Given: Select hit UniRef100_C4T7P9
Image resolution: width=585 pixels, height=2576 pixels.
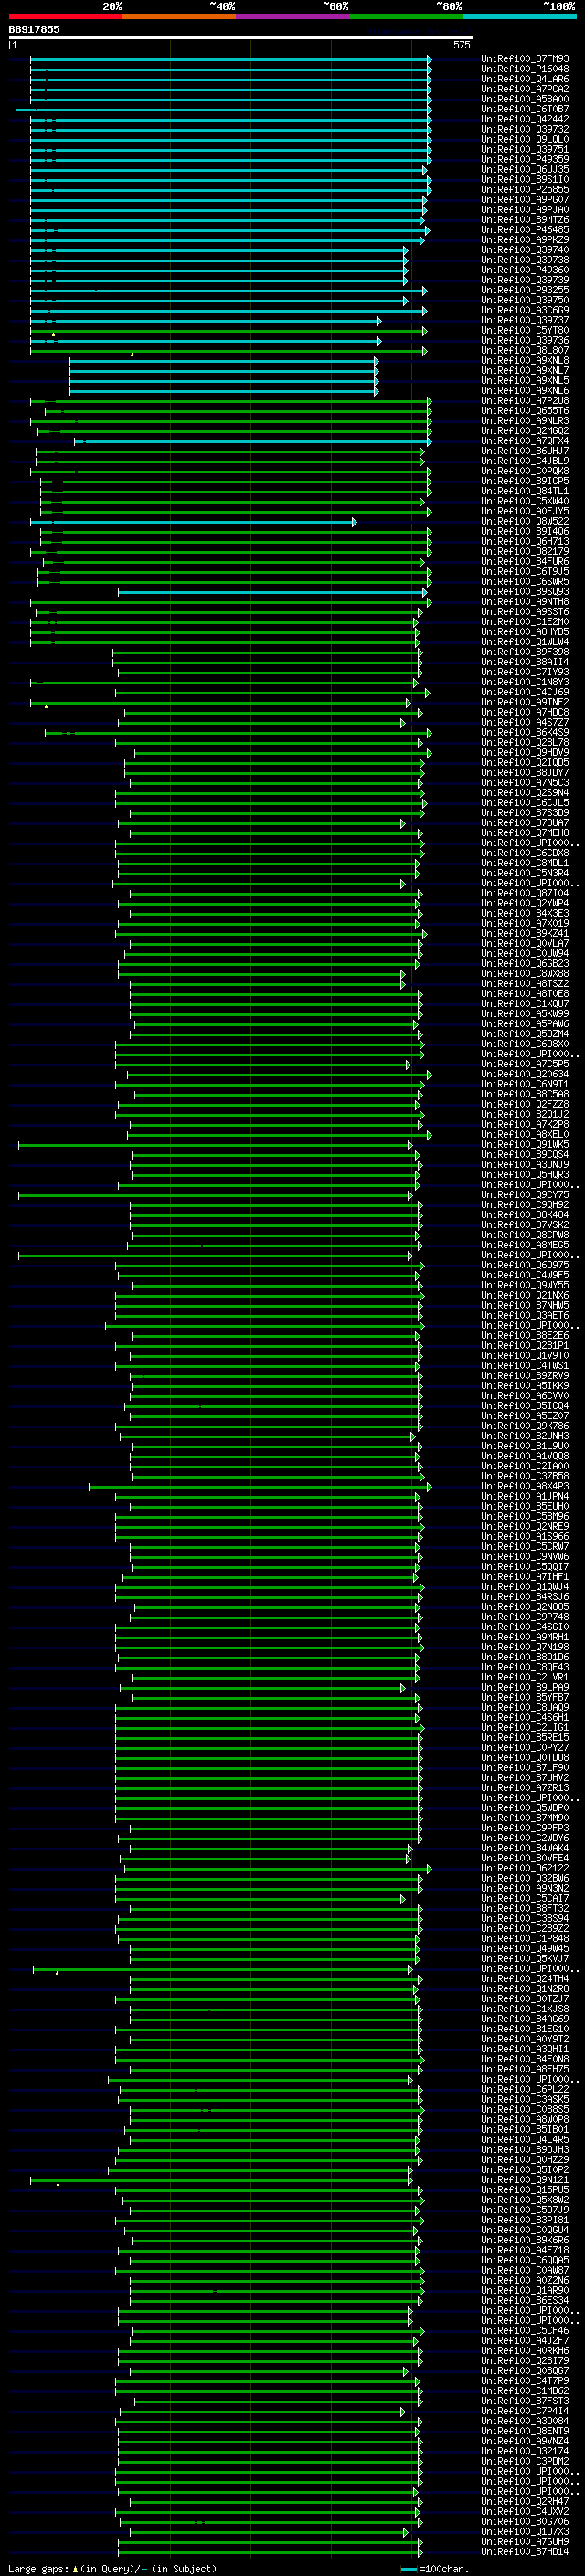Looking at the screenshot, I should (x=525, y=2380).
